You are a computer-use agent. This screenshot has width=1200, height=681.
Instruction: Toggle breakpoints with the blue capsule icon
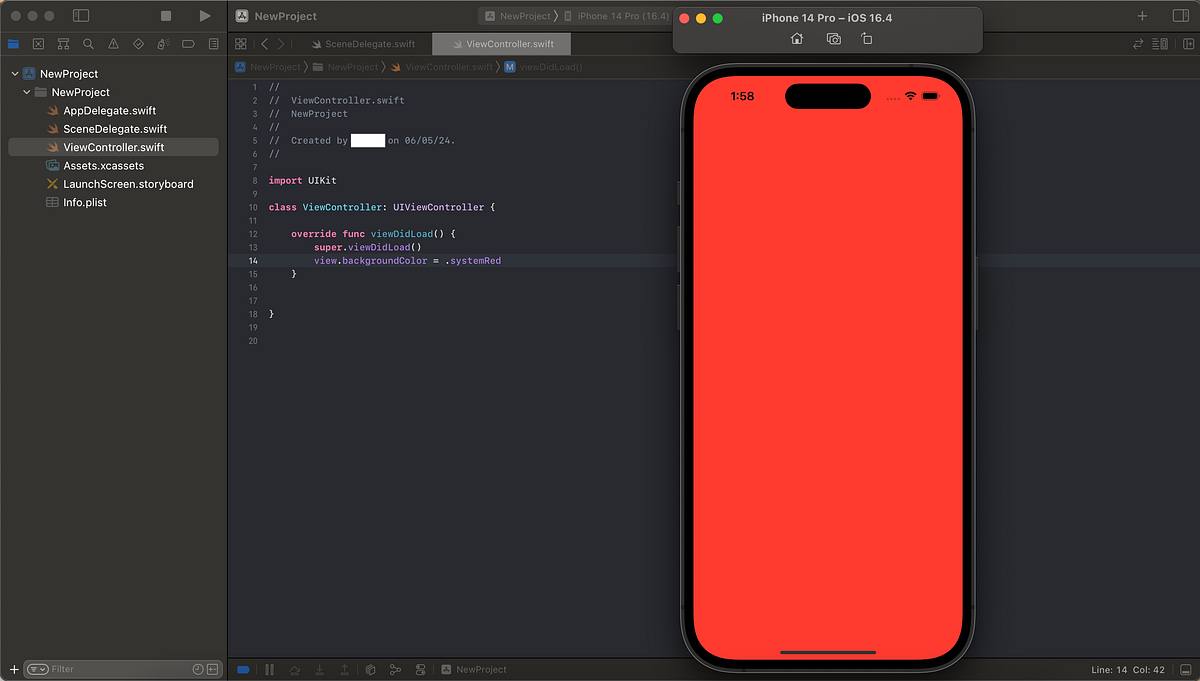tap(243, 669)
